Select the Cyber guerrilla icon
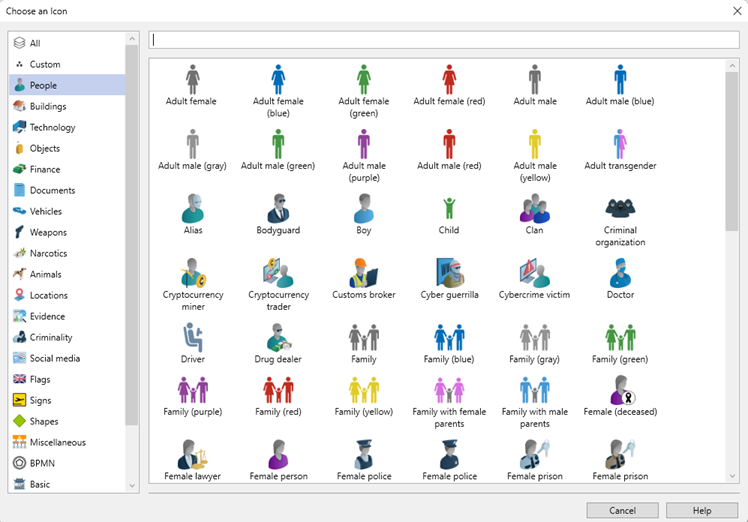Screen dimensions: 748x522 point(449,273)
